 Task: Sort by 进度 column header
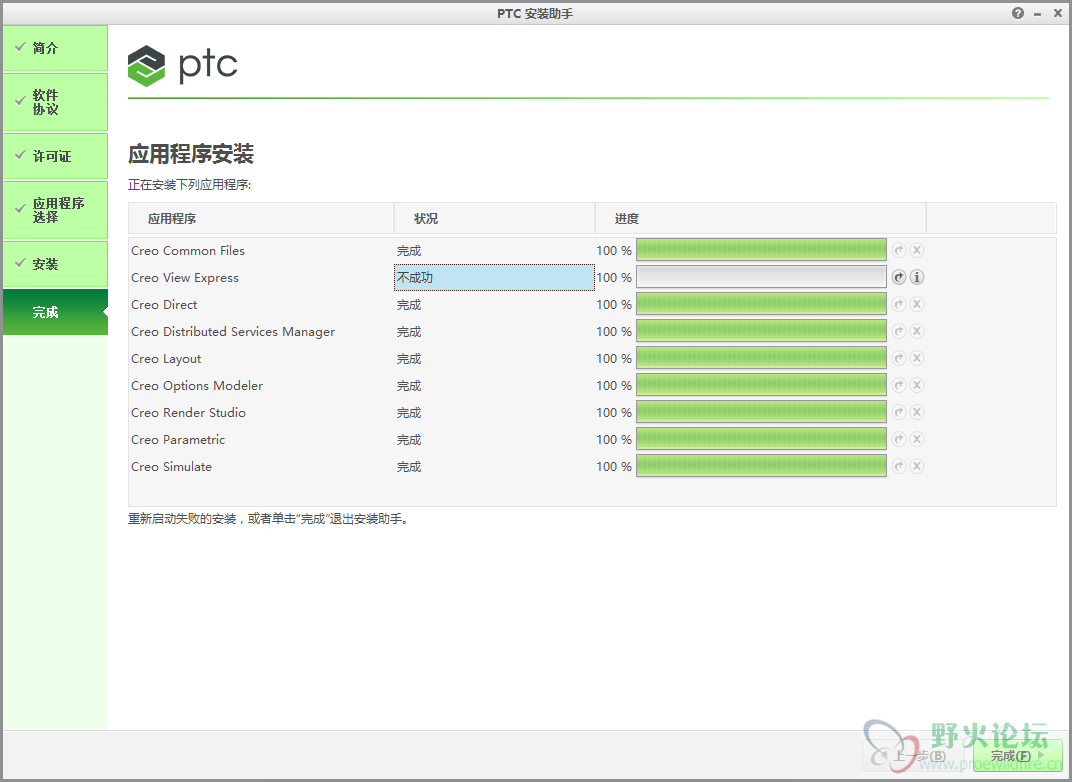(760, 219)
